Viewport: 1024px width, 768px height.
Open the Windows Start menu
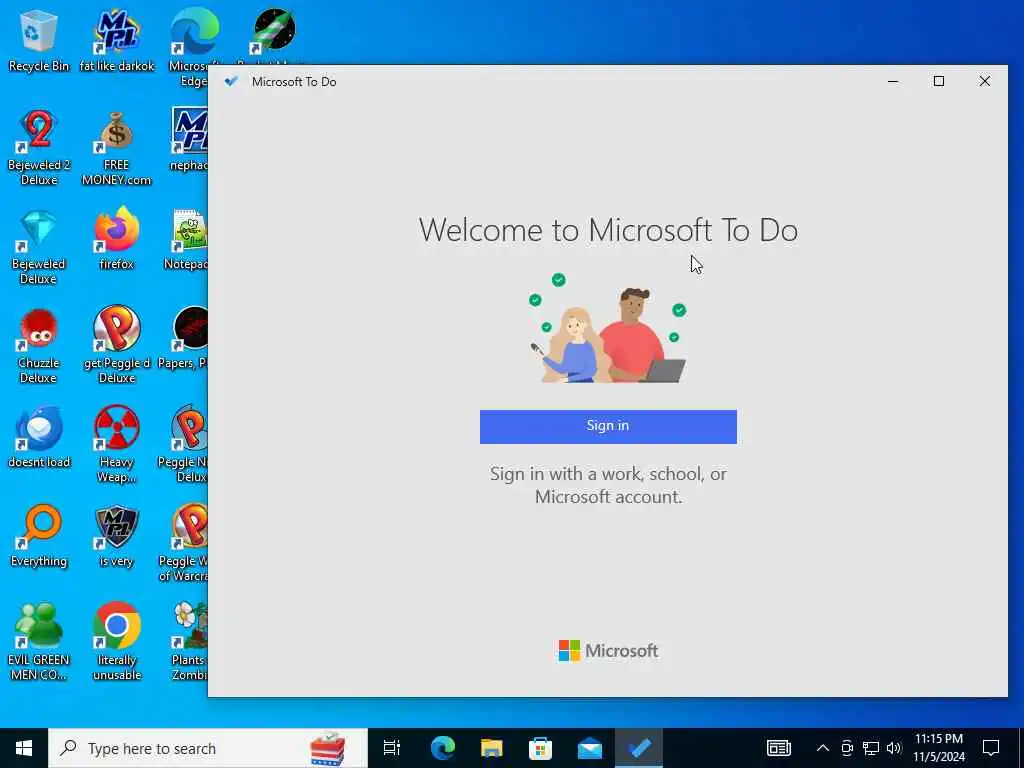24,748
